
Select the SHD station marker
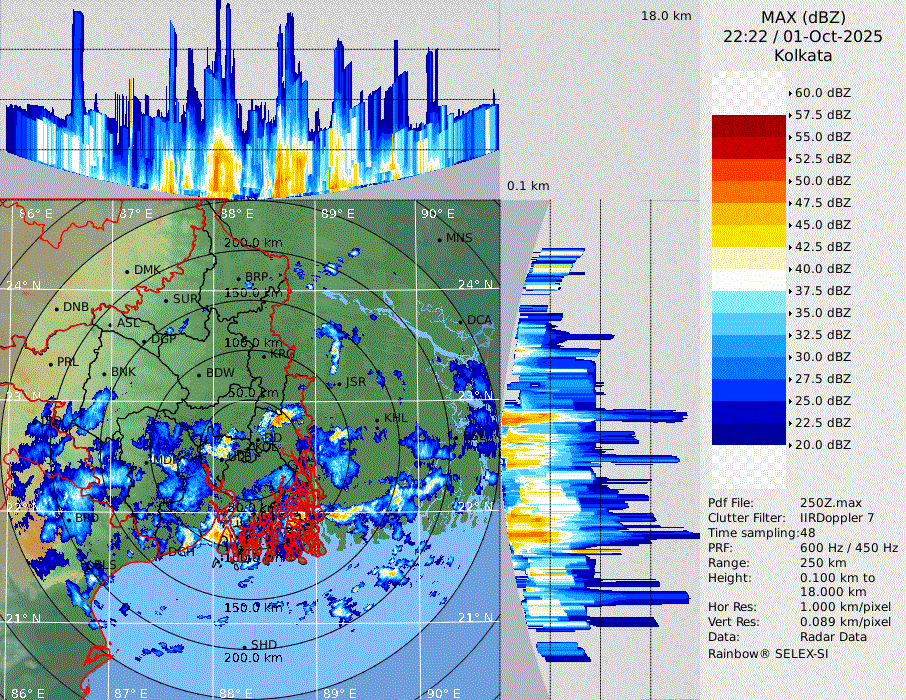click(244, 646)
